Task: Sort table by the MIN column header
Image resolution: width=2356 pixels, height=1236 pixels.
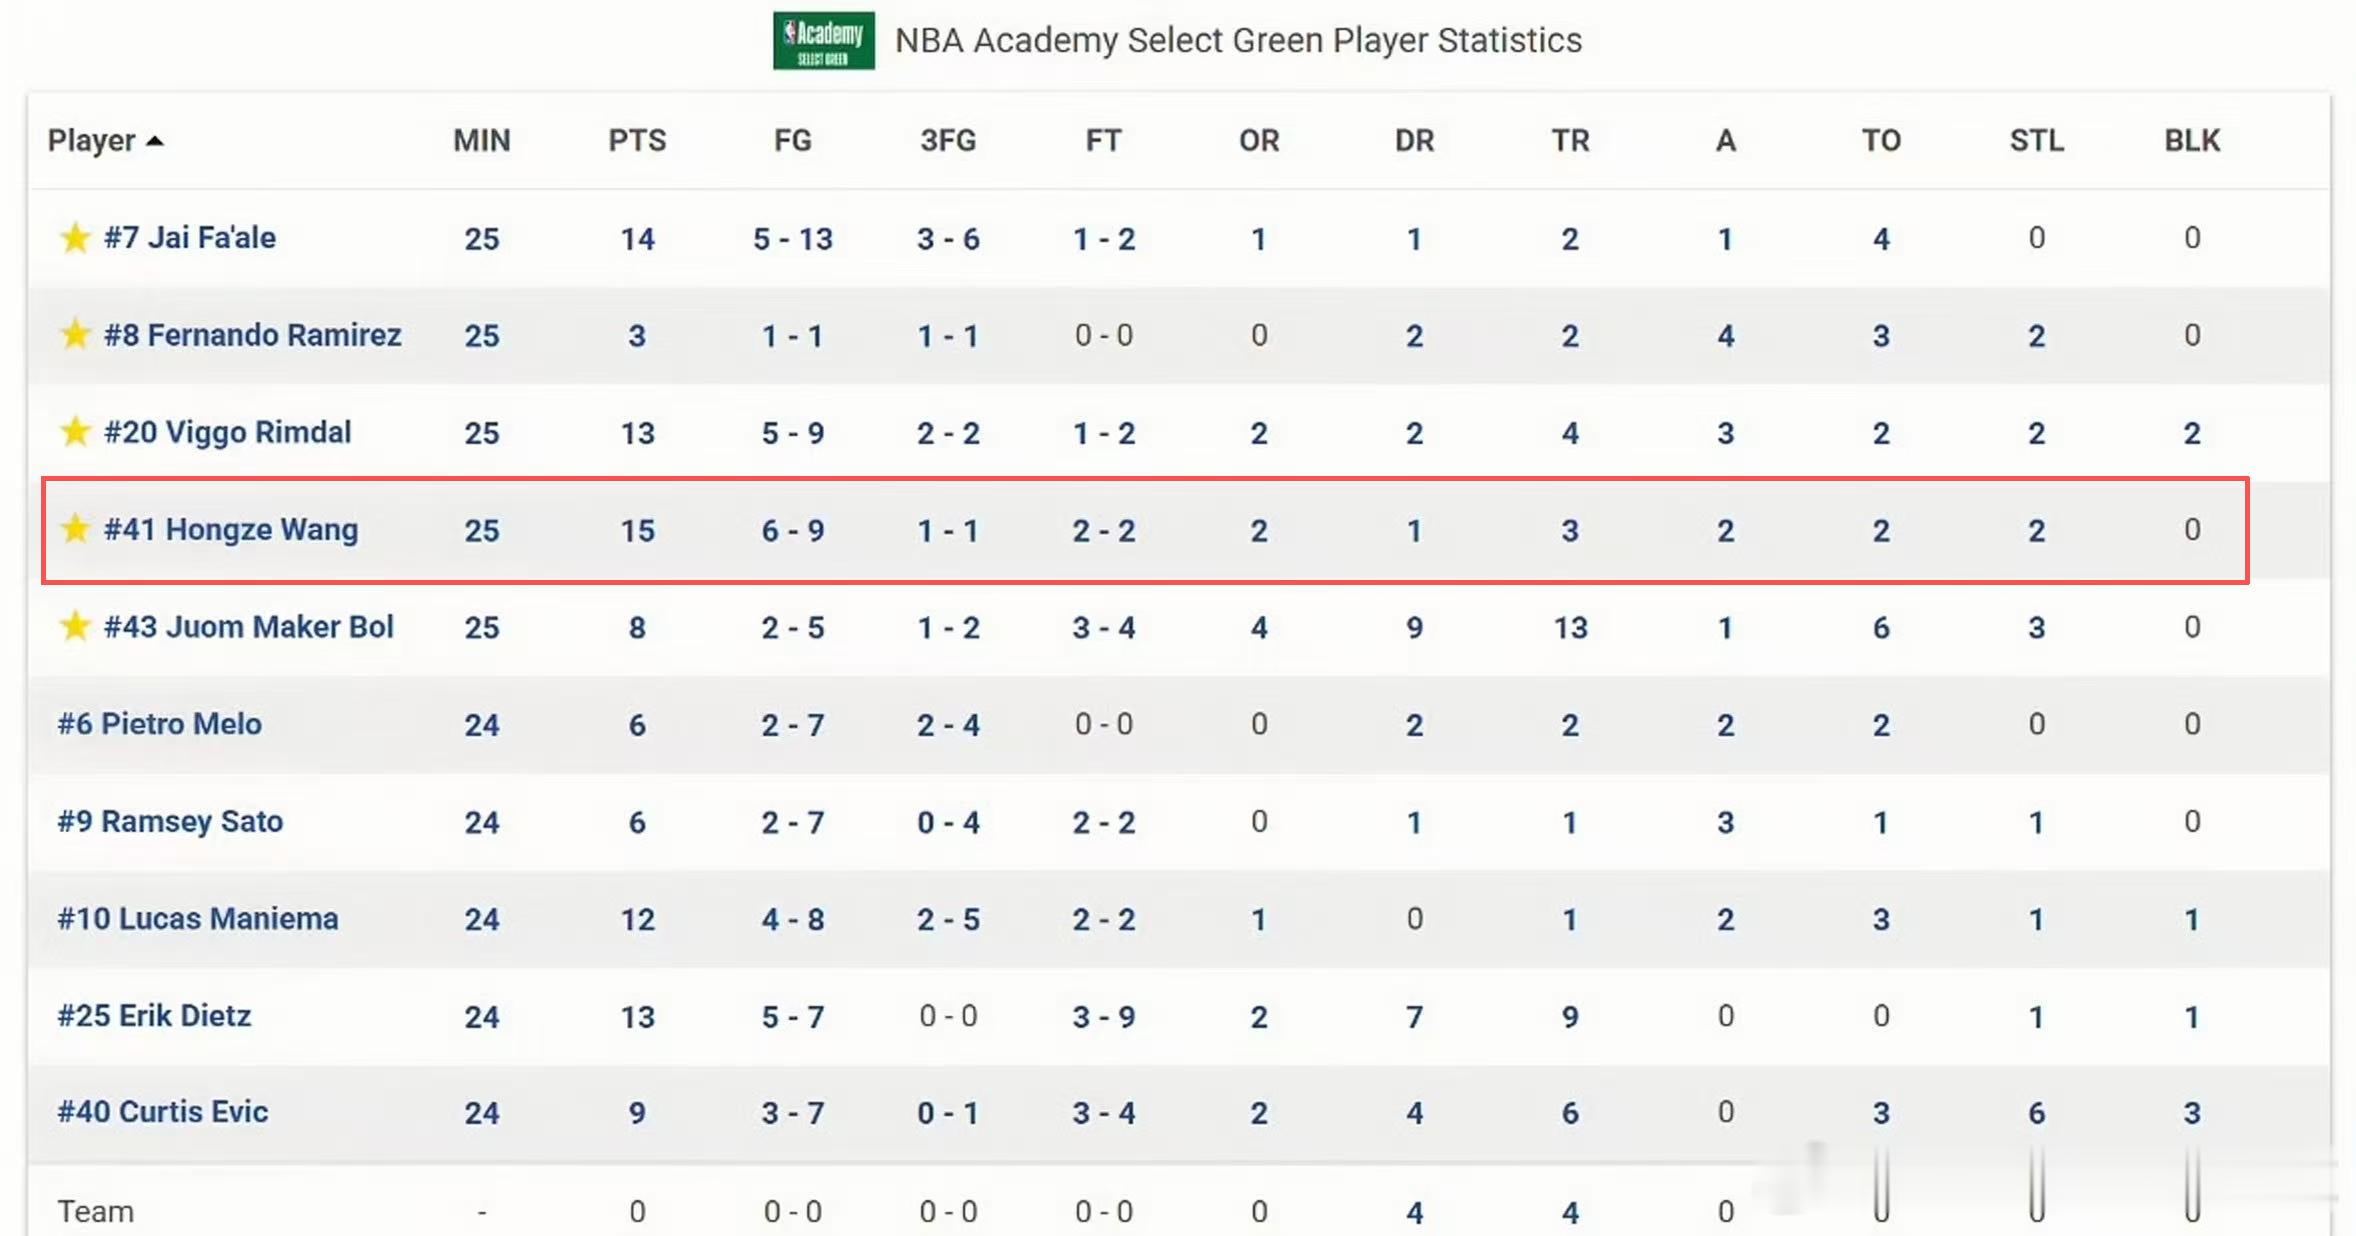Action: (x=482, y=141)
